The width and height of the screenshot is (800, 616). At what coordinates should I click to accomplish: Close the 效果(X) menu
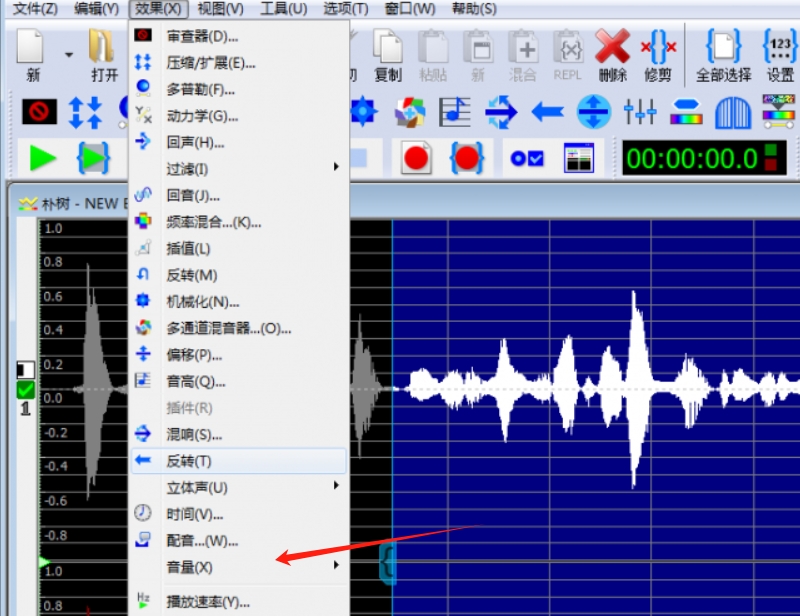[158, 9]
